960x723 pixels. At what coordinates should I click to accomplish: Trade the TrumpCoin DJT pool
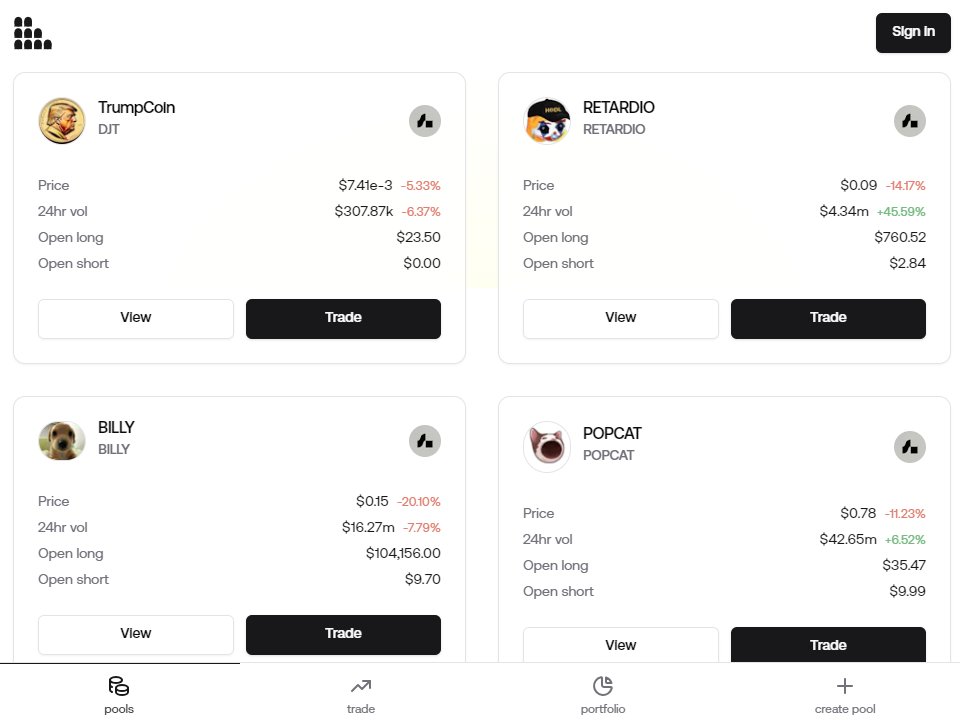click(x=343, y=318)
